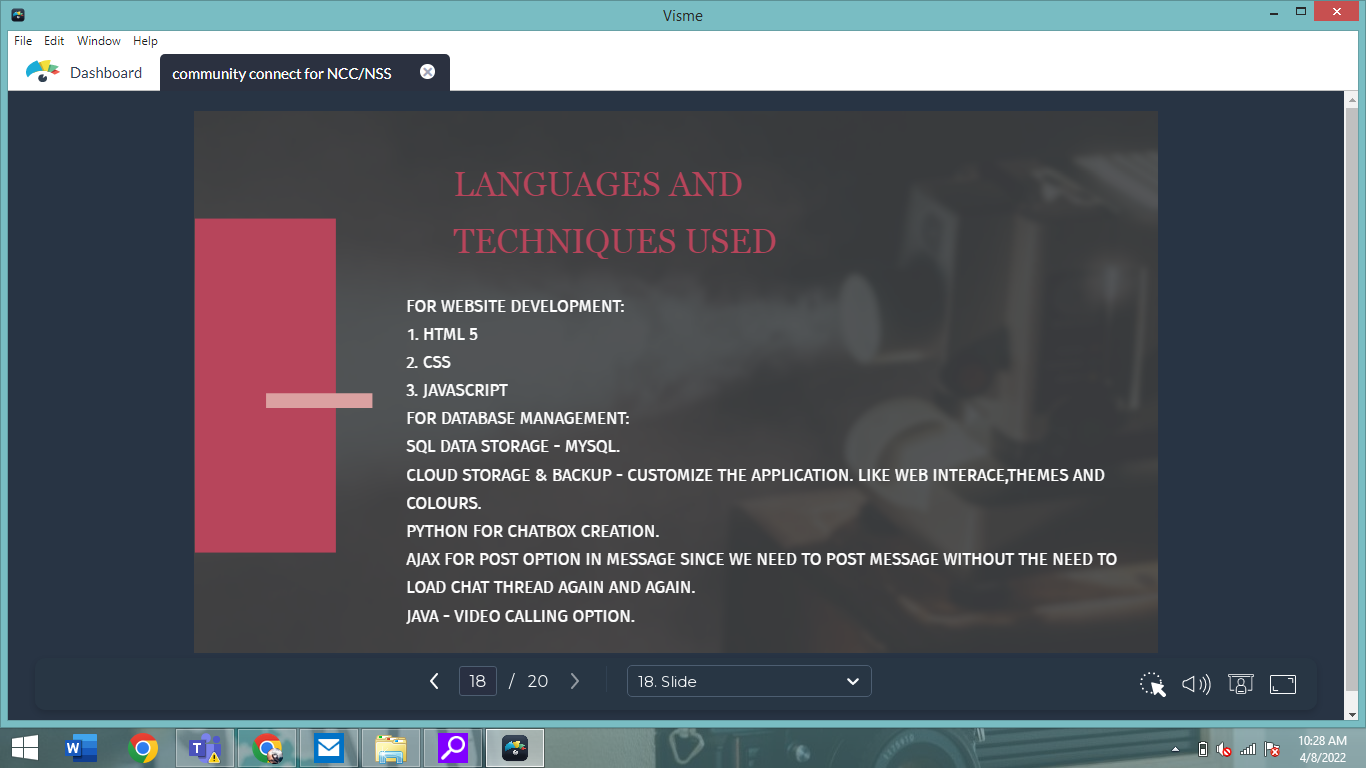Click the muted volume icon in the system tray
The height and width of the screenshot is (768, 1366).
pyautogui.click(x=1225, y=748)
